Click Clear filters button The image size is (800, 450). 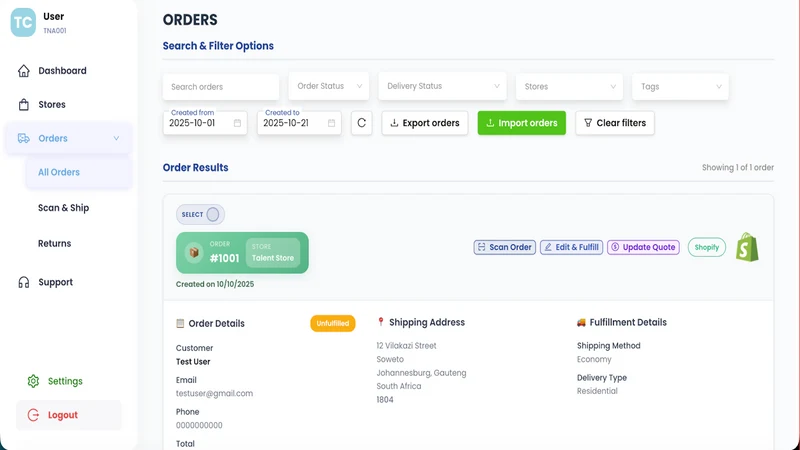(x=615, y=123)
